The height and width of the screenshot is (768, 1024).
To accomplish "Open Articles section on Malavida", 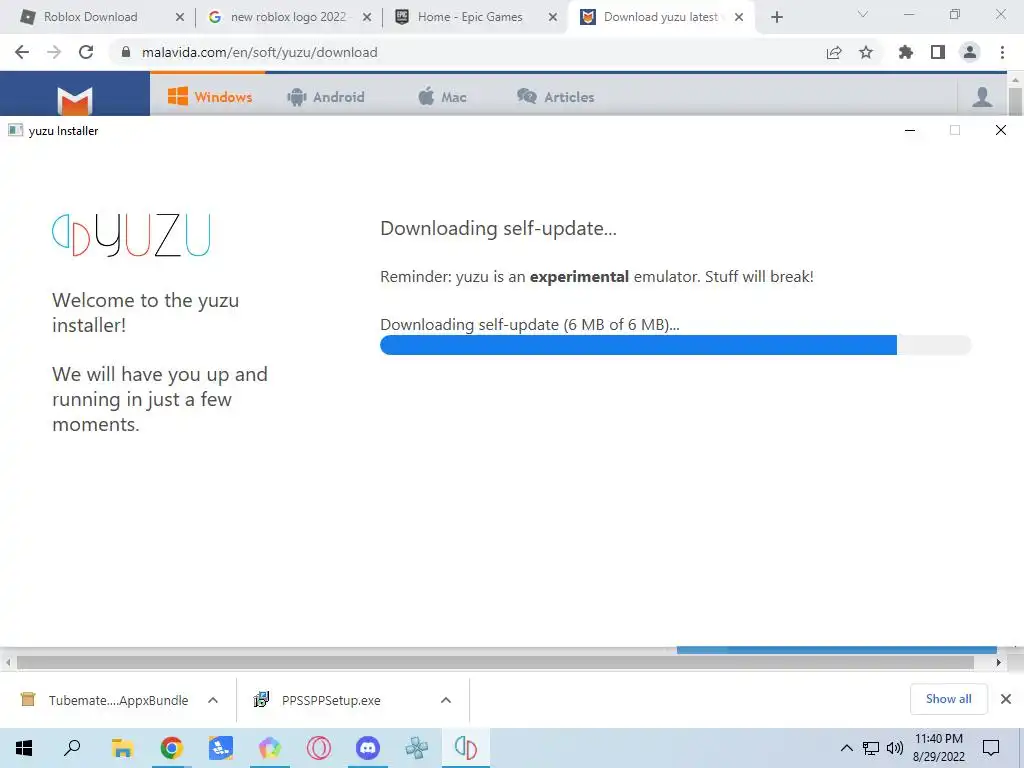I will (556, 97).
